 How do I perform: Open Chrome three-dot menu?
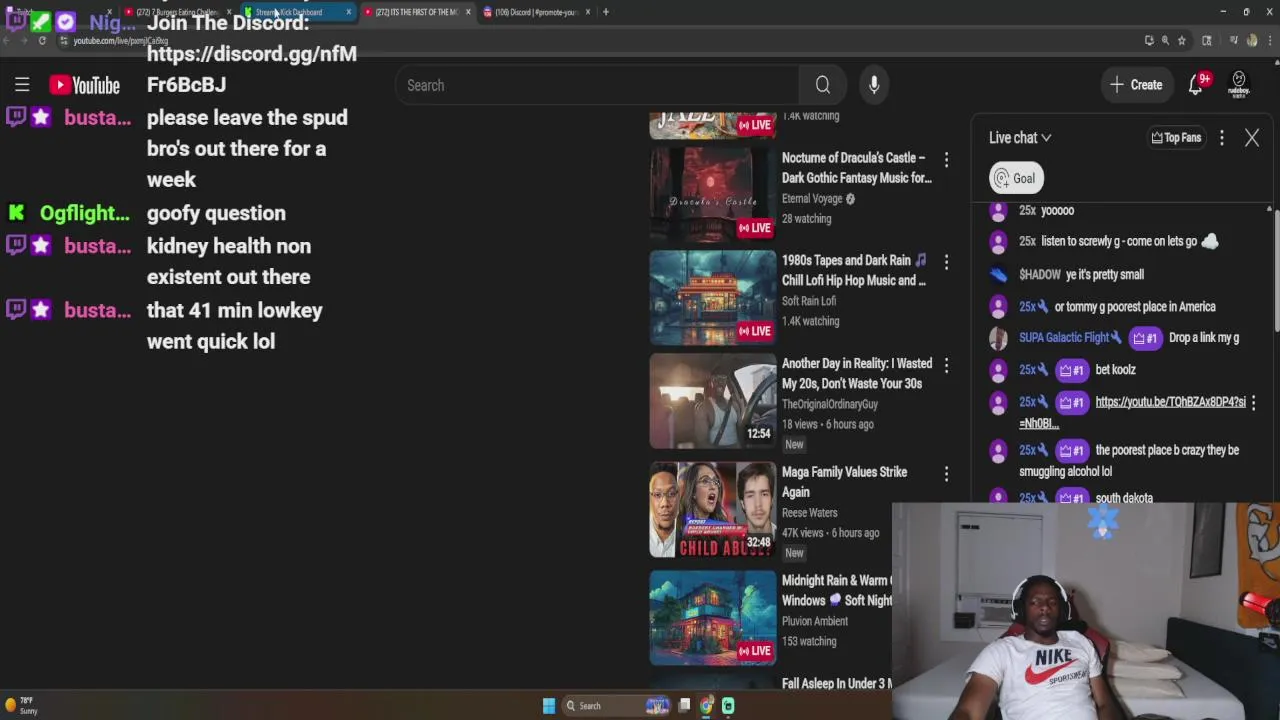[1269, 41]
